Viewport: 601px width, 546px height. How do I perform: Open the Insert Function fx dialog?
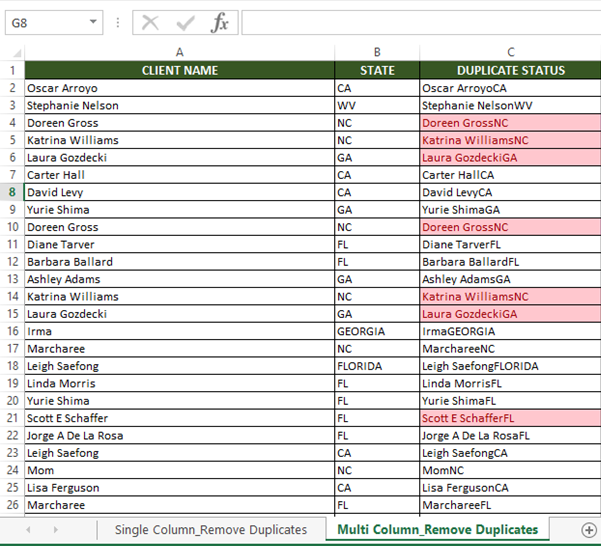point(220,23)
